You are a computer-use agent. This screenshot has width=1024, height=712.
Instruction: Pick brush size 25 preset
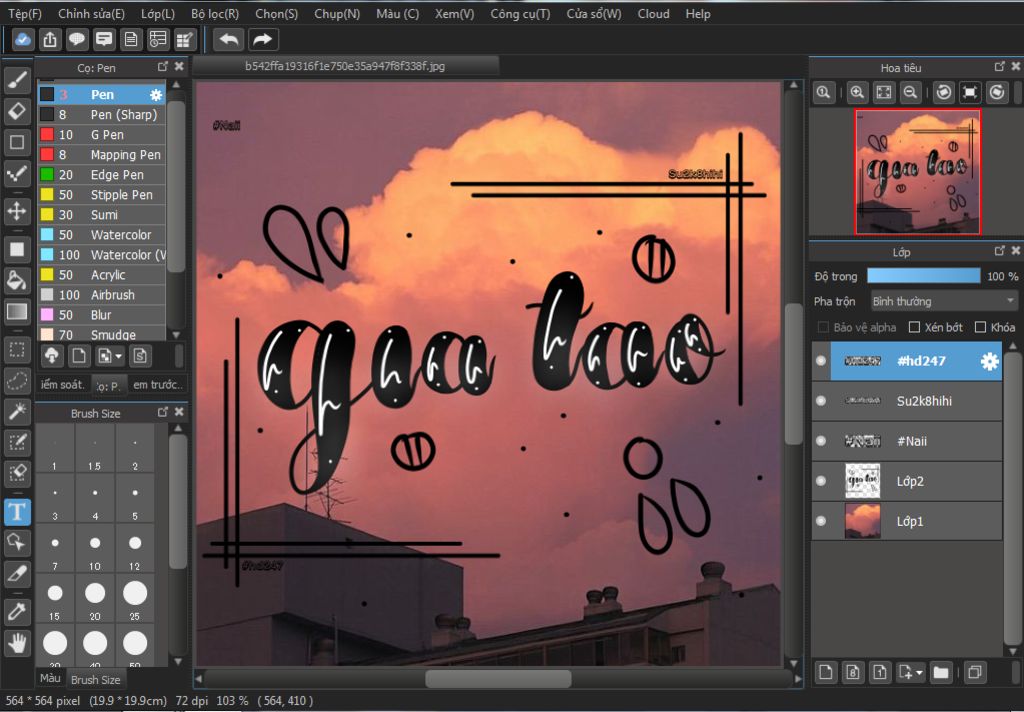pos(135,599)
